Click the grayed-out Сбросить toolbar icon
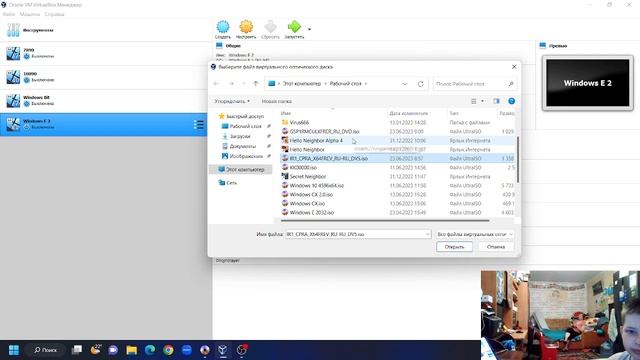Viewport: 640px width, 360px height. 270,29
